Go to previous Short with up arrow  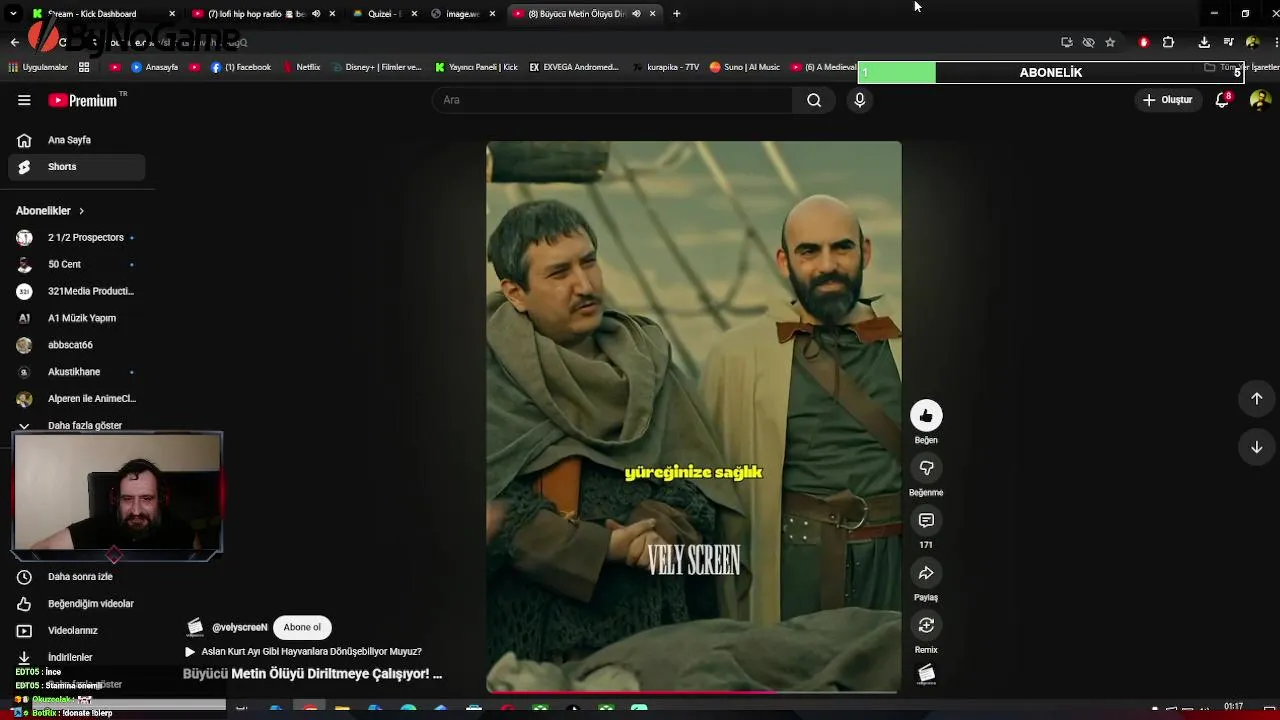pos(1257,398)
